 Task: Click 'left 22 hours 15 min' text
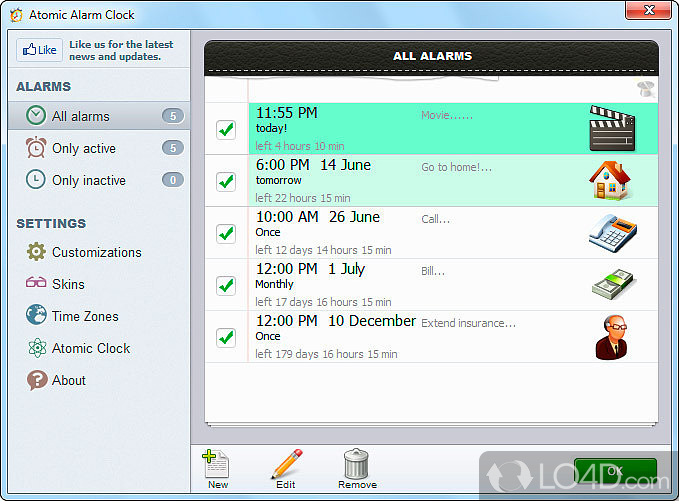tap(303, 198)
